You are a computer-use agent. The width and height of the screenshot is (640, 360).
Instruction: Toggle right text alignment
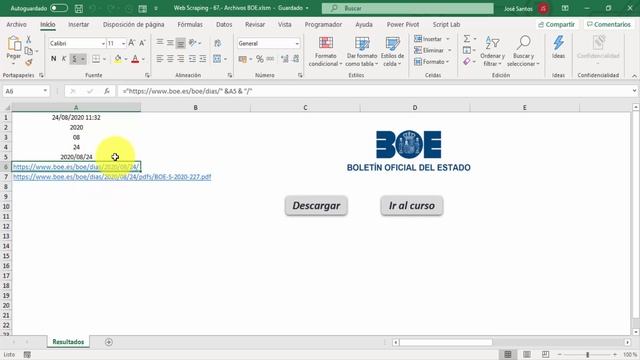point(180,59)
